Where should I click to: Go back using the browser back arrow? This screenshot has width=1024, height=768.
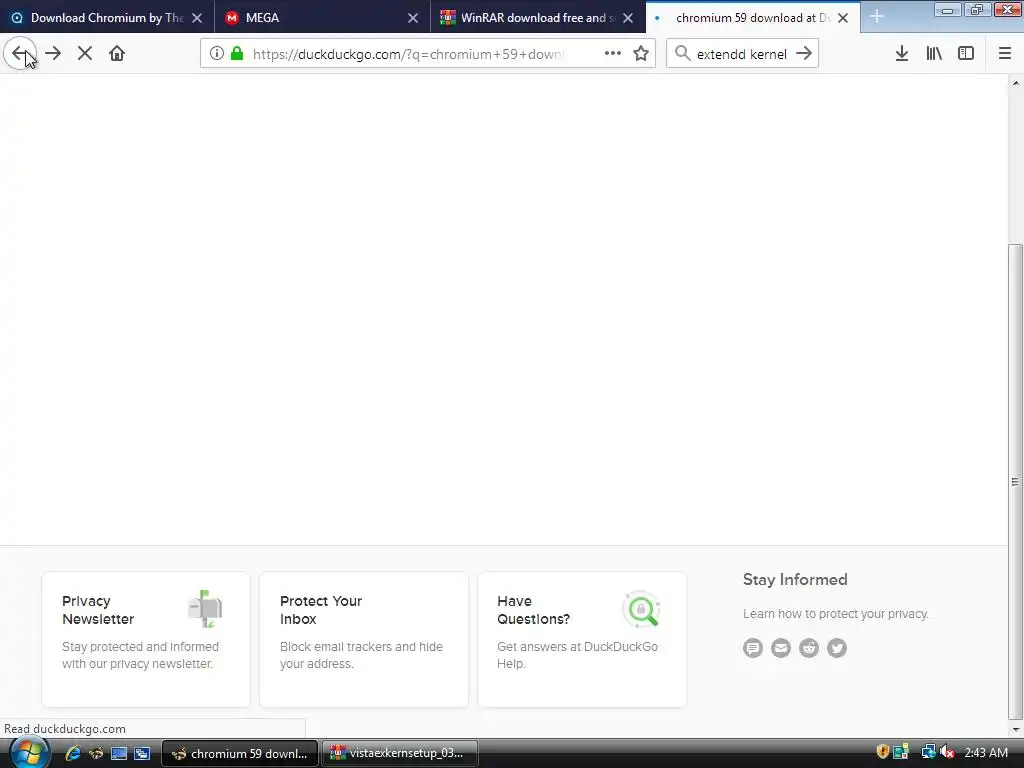[x=20, y=54]
